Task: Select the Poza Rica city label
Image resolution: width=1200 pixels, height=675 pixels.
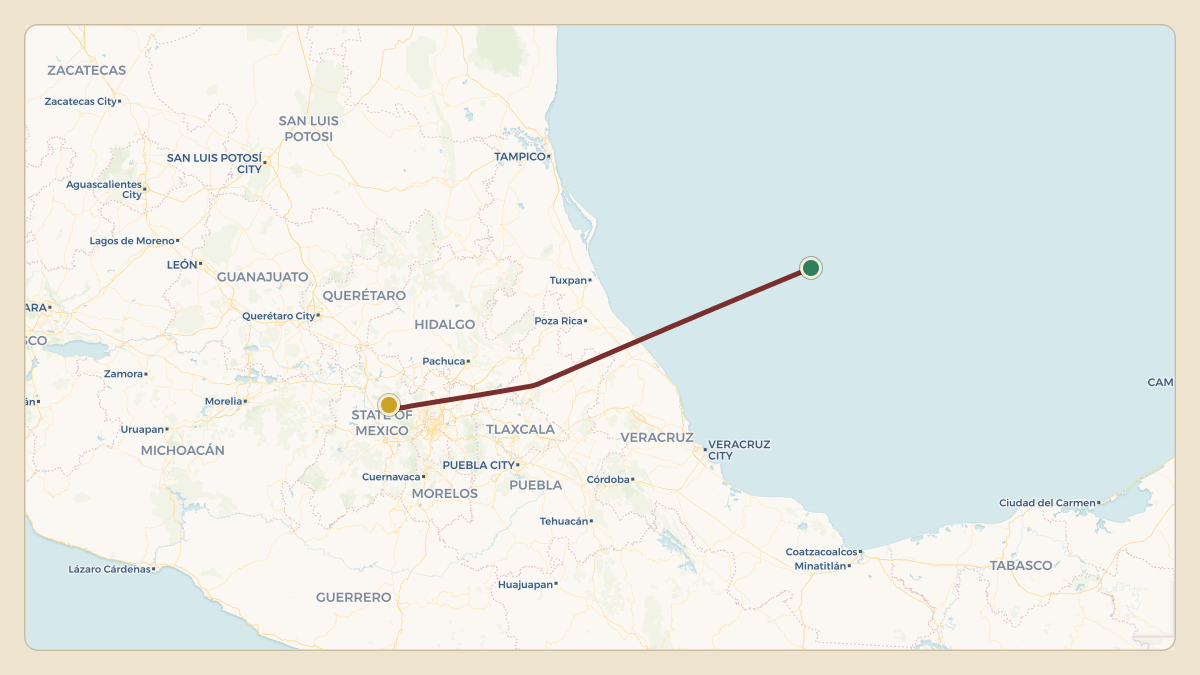Action: [558, 321]
